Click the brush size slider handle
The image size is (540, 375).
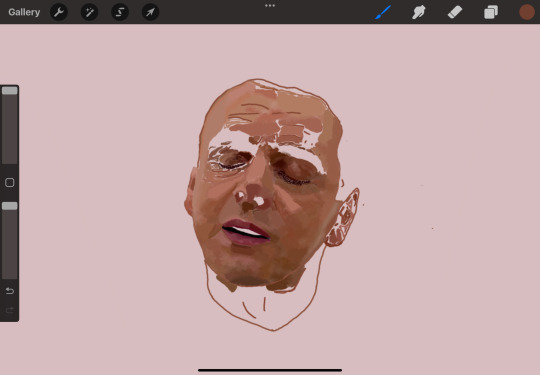10,91
